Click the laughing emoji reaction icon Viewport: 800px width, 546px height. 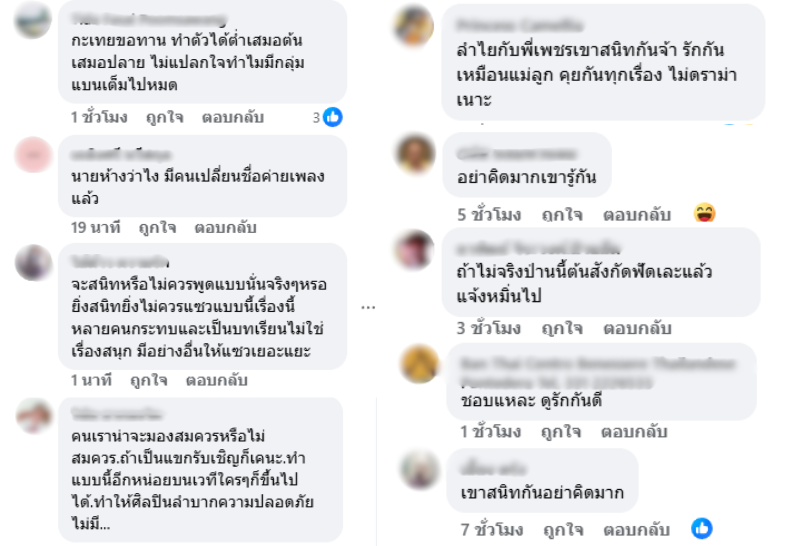click(x=705, y=213)
